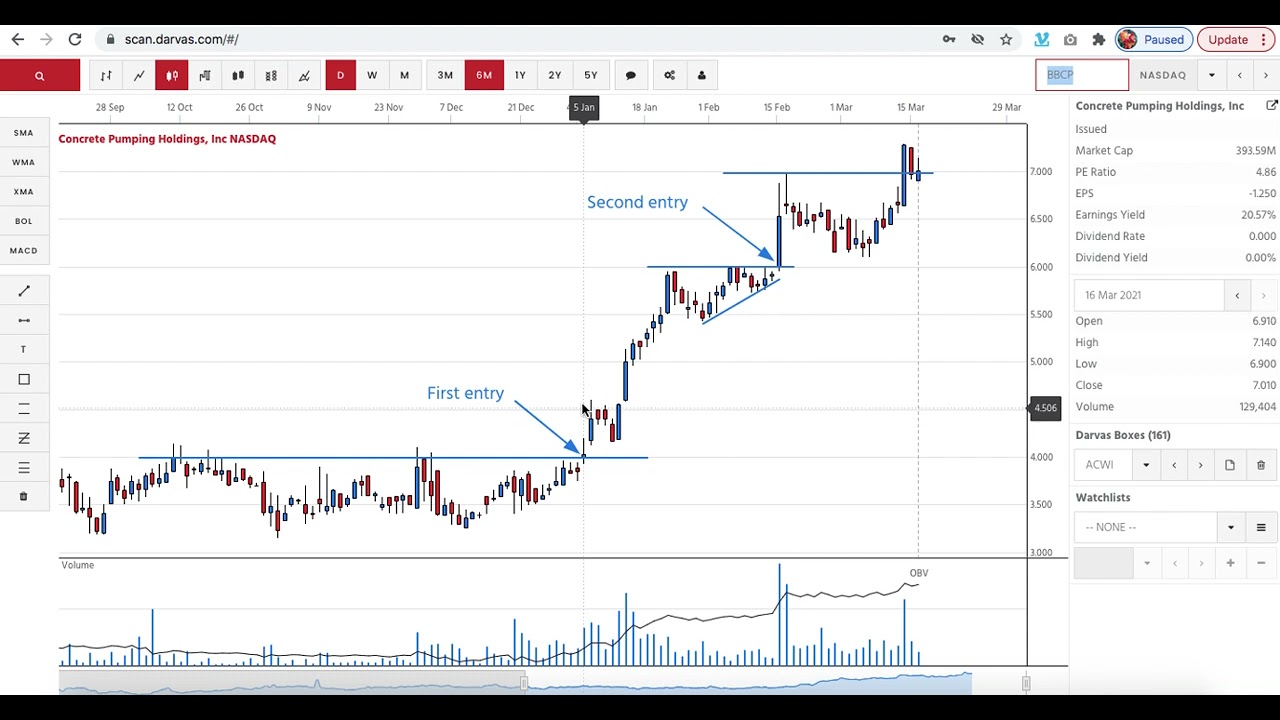1280x720 pixels.
Task: Click the 5 Jan date marker on axis
Action: (584, 107)
